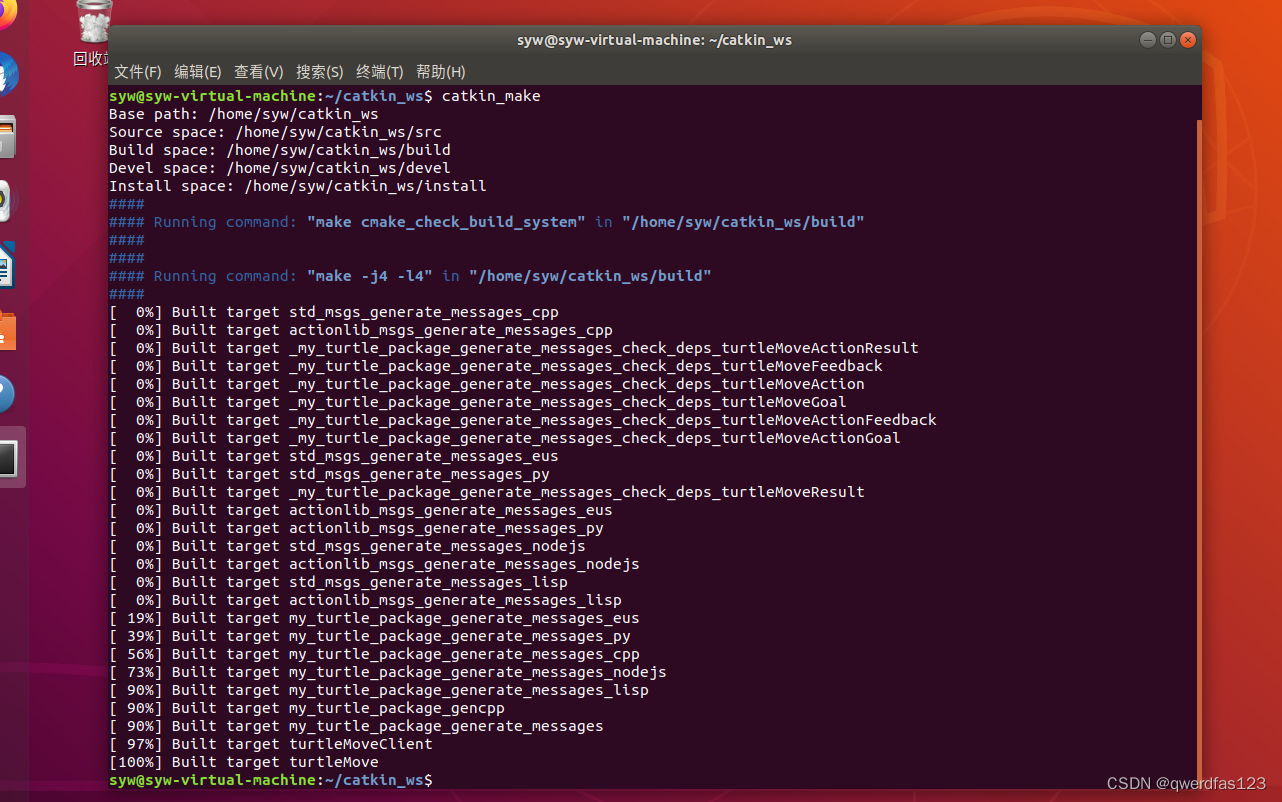Screen dimensions: 1282x802
Task: Open Ubuntu Software from the dock
Action: (6, 330)
